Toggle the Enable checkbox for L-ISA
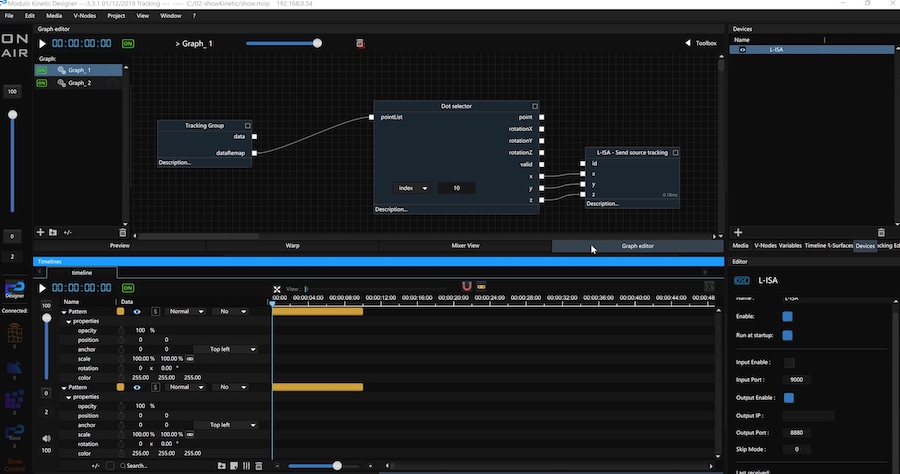The width and height of the screenshot is (900, 474). [788, 316]
